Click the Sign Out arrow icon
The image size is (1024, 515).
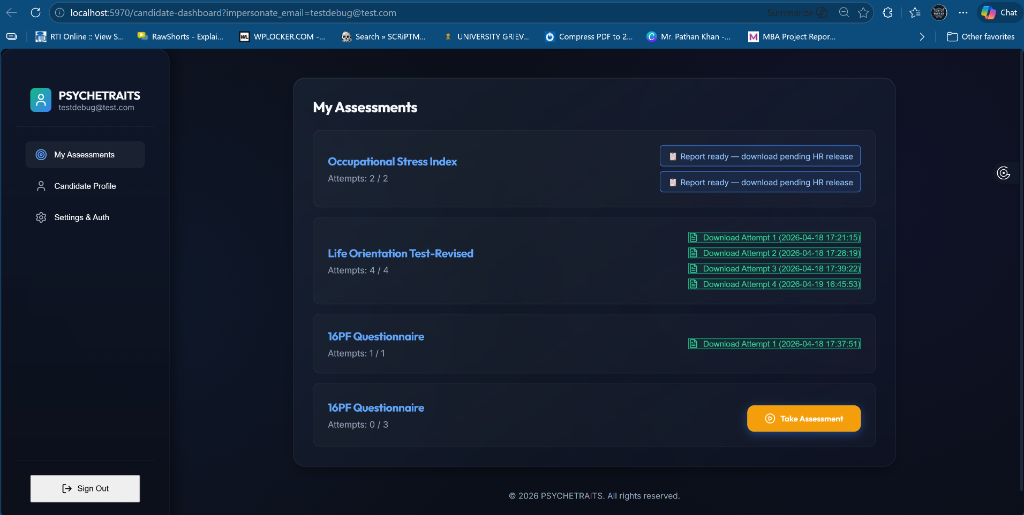[x=67, y=488]
